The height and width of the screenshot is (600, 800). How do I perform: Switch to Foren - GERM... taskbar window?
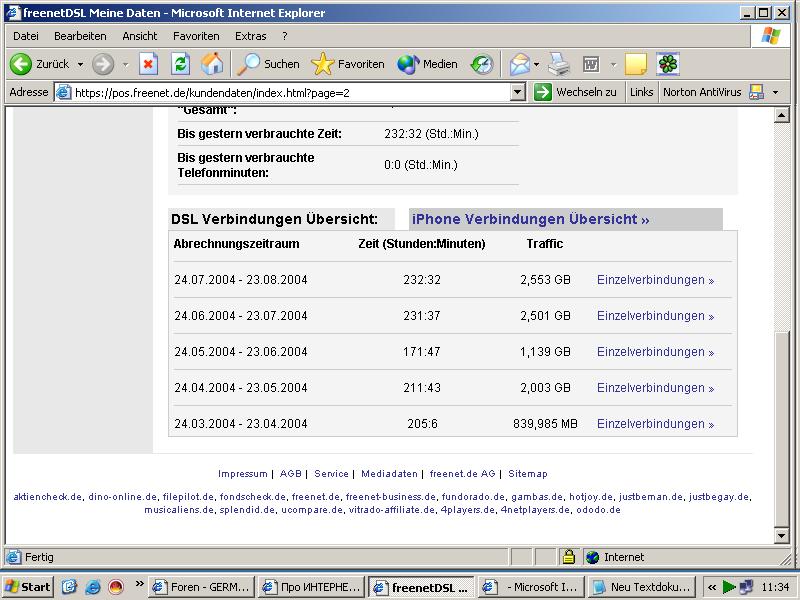(x=202, y=587)
